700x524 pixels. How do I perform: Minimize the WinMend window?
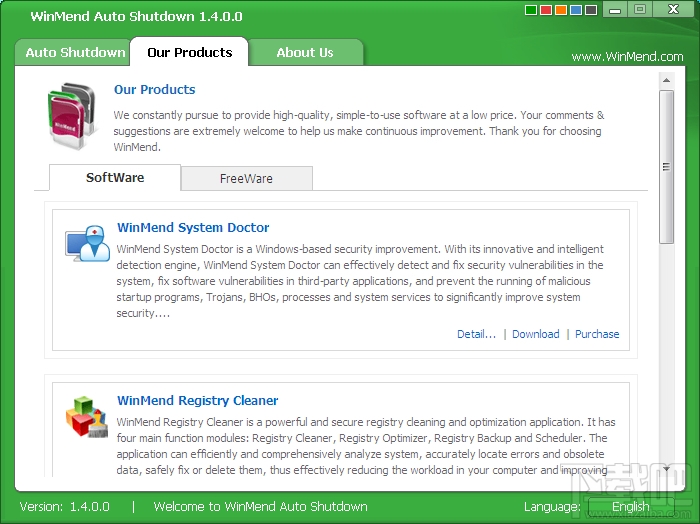point(615,9)
